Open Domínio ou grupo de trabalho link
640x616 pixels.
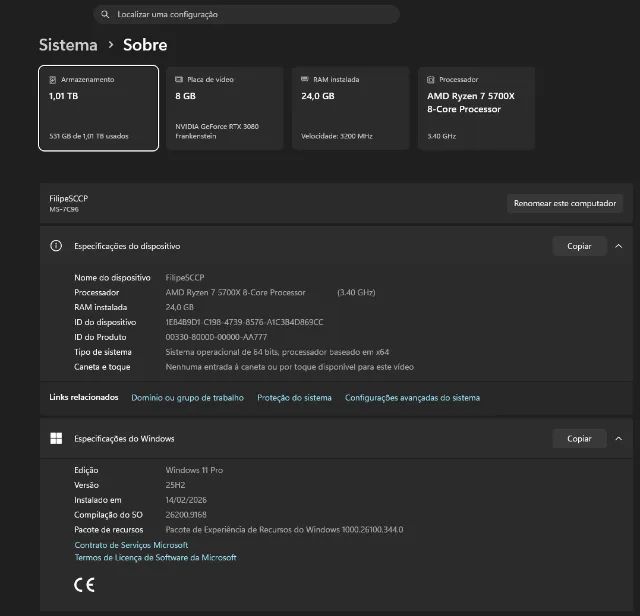click(x=187, y=398)
